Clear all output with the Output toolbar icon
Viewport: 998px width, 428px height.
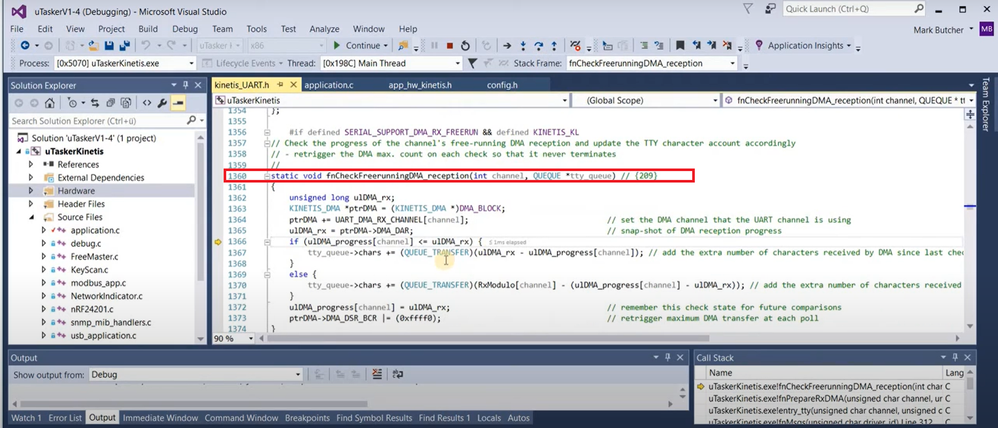click(377, 374)
